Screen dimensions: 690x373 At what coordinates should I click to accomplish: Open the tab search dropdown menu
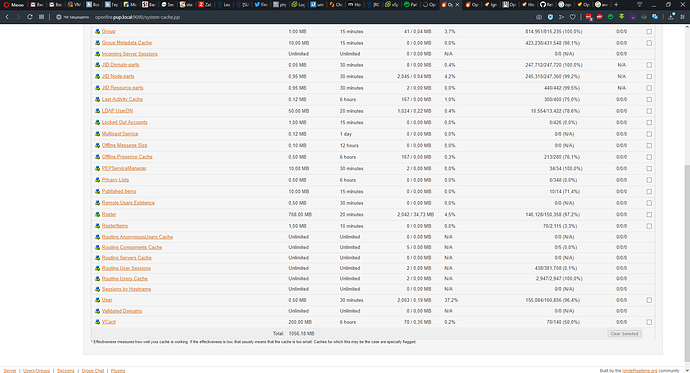point(639,5)
